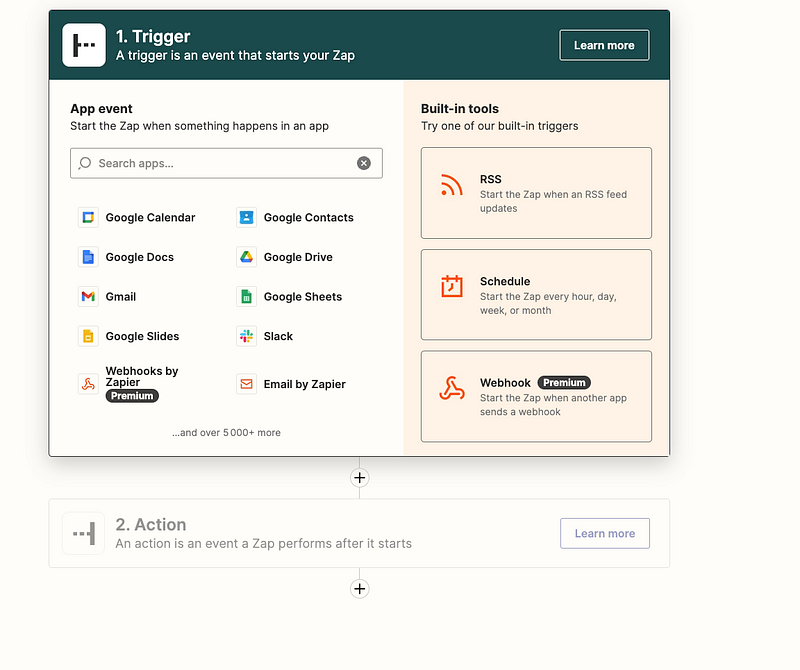Add a step below the Action
The height and width of the screenshot is (670, 800).
[360, 589]
